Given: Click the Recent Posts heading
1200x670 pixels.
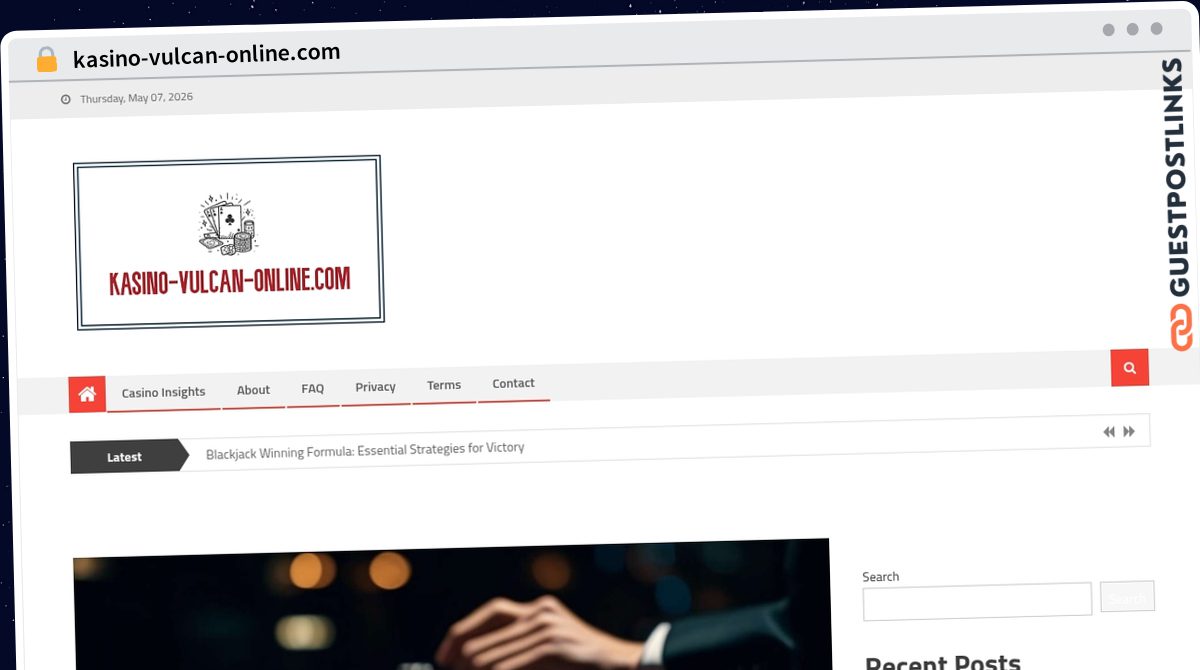Looking at the screenshot, I should point(943,662).
